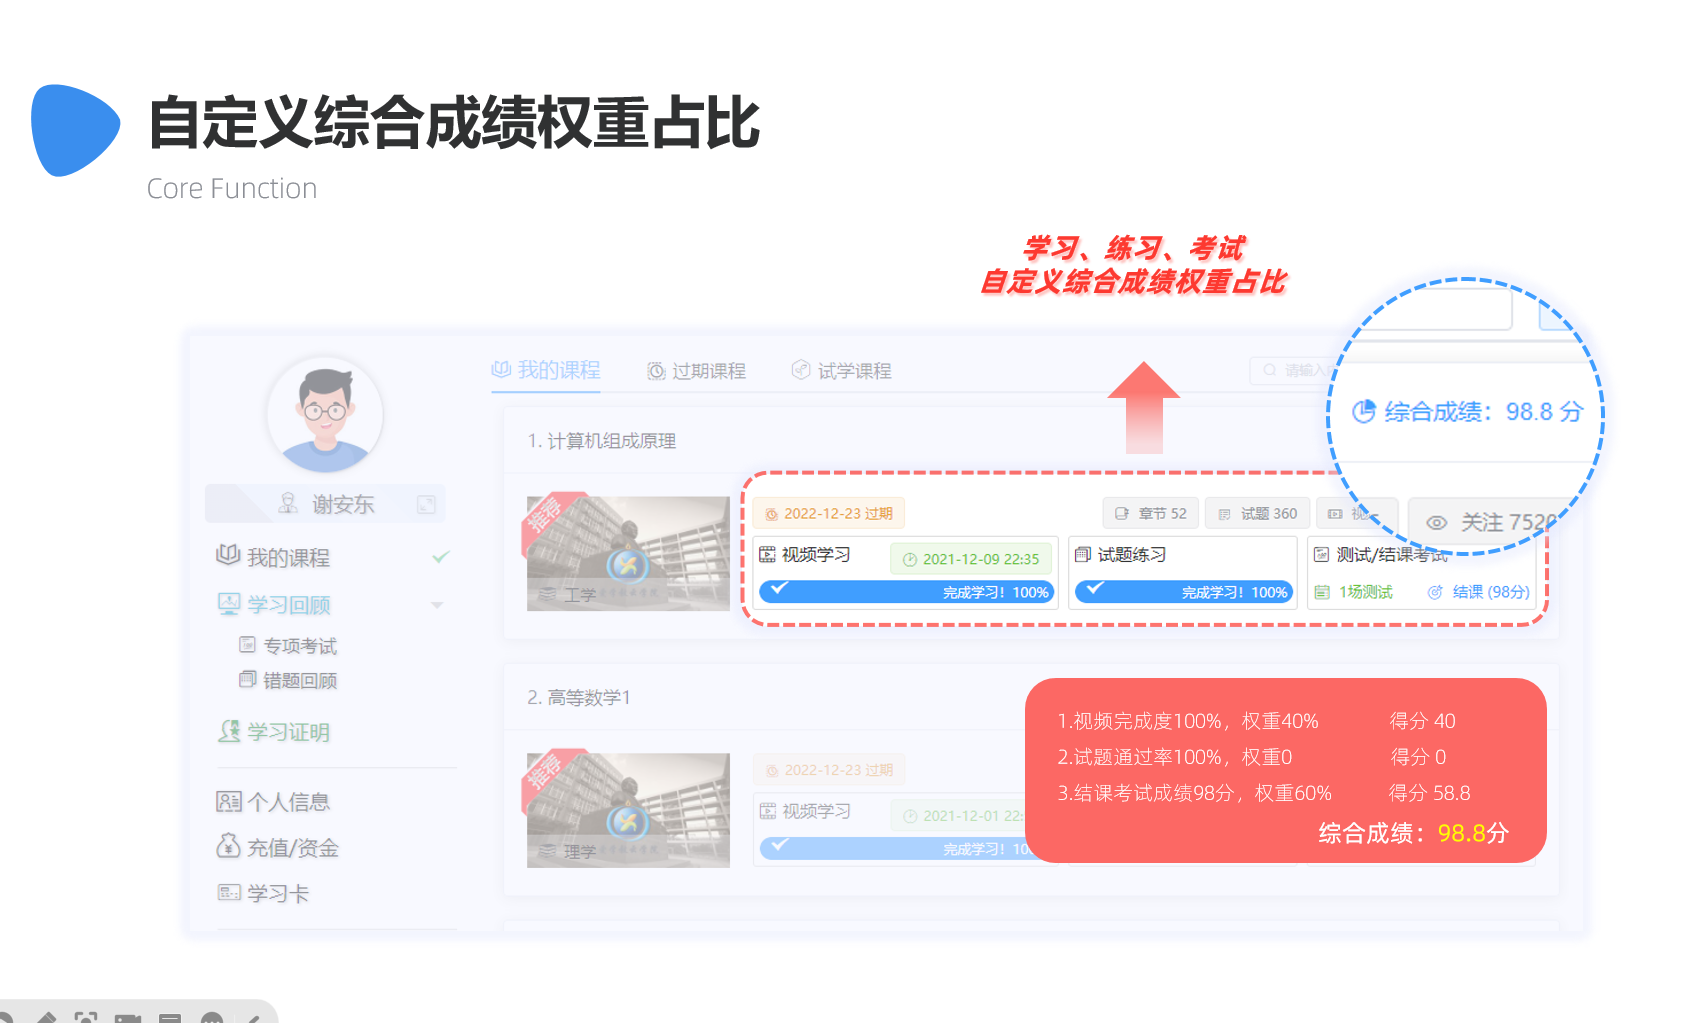Open the course title 1. 计算机组成原理
Screen dimensions: 1706x1023
click(602, 441)
